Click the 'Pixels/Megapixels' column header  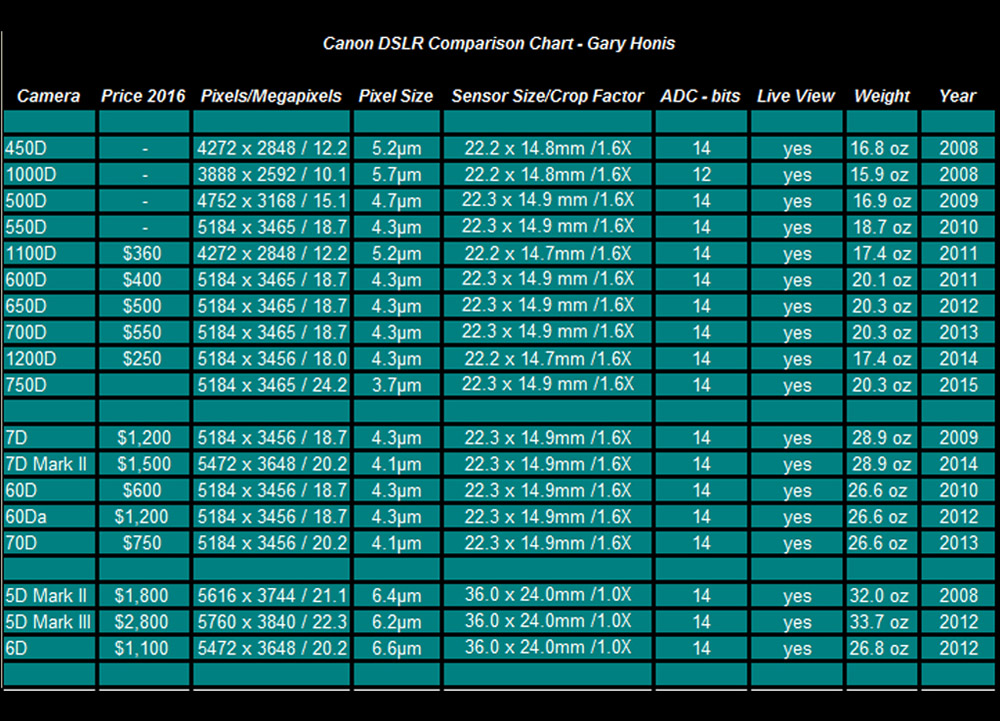click(x=271, y=96)
